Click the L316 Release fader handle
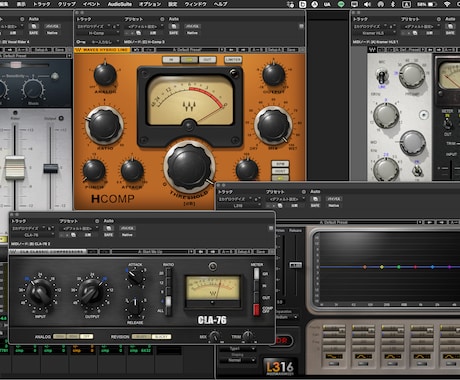The image size is (460, 380). 295,265
